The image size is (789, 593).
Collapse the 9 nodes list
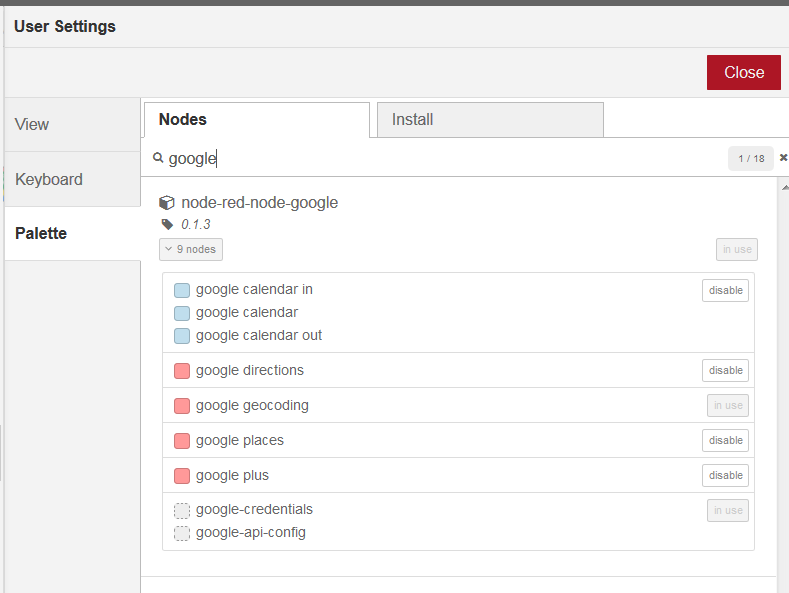point(191,249)
